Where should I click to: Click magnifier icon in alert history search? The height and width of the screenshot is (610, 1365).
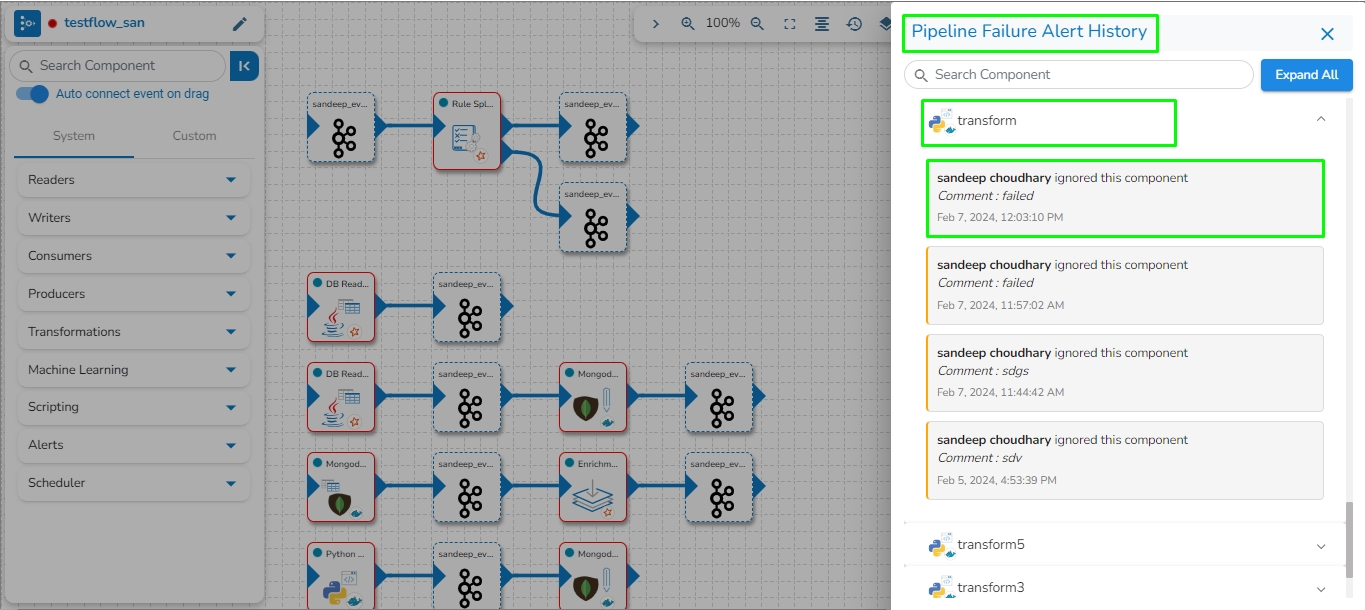921,75
